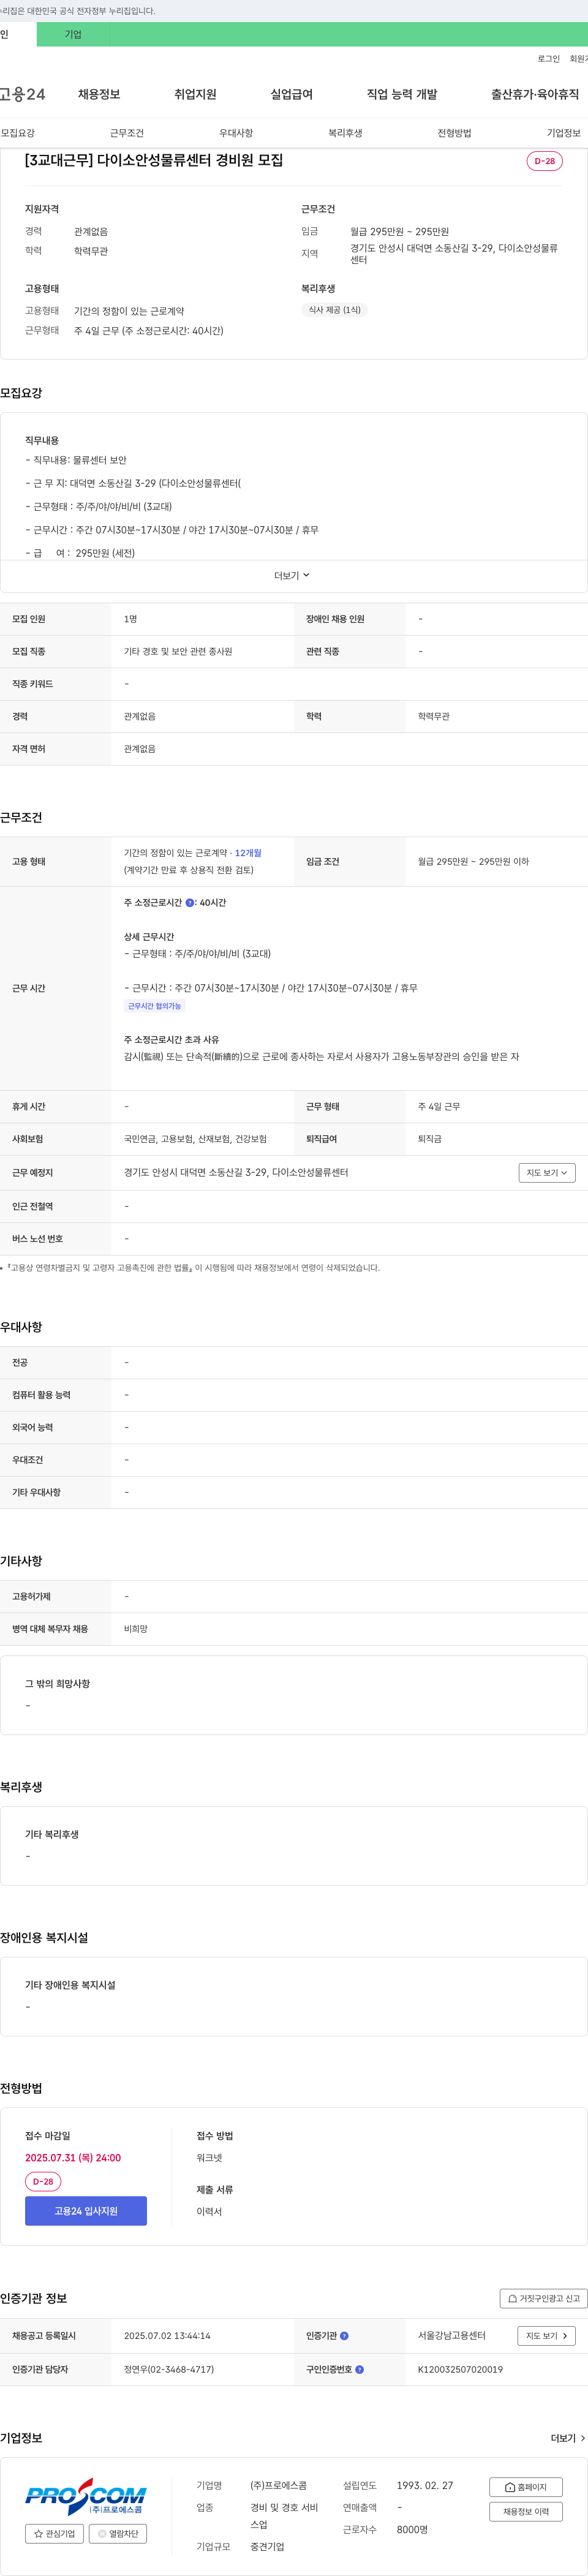Jump to the 복리후생 section tab
Screen dimensions: 588x2576
345,133
